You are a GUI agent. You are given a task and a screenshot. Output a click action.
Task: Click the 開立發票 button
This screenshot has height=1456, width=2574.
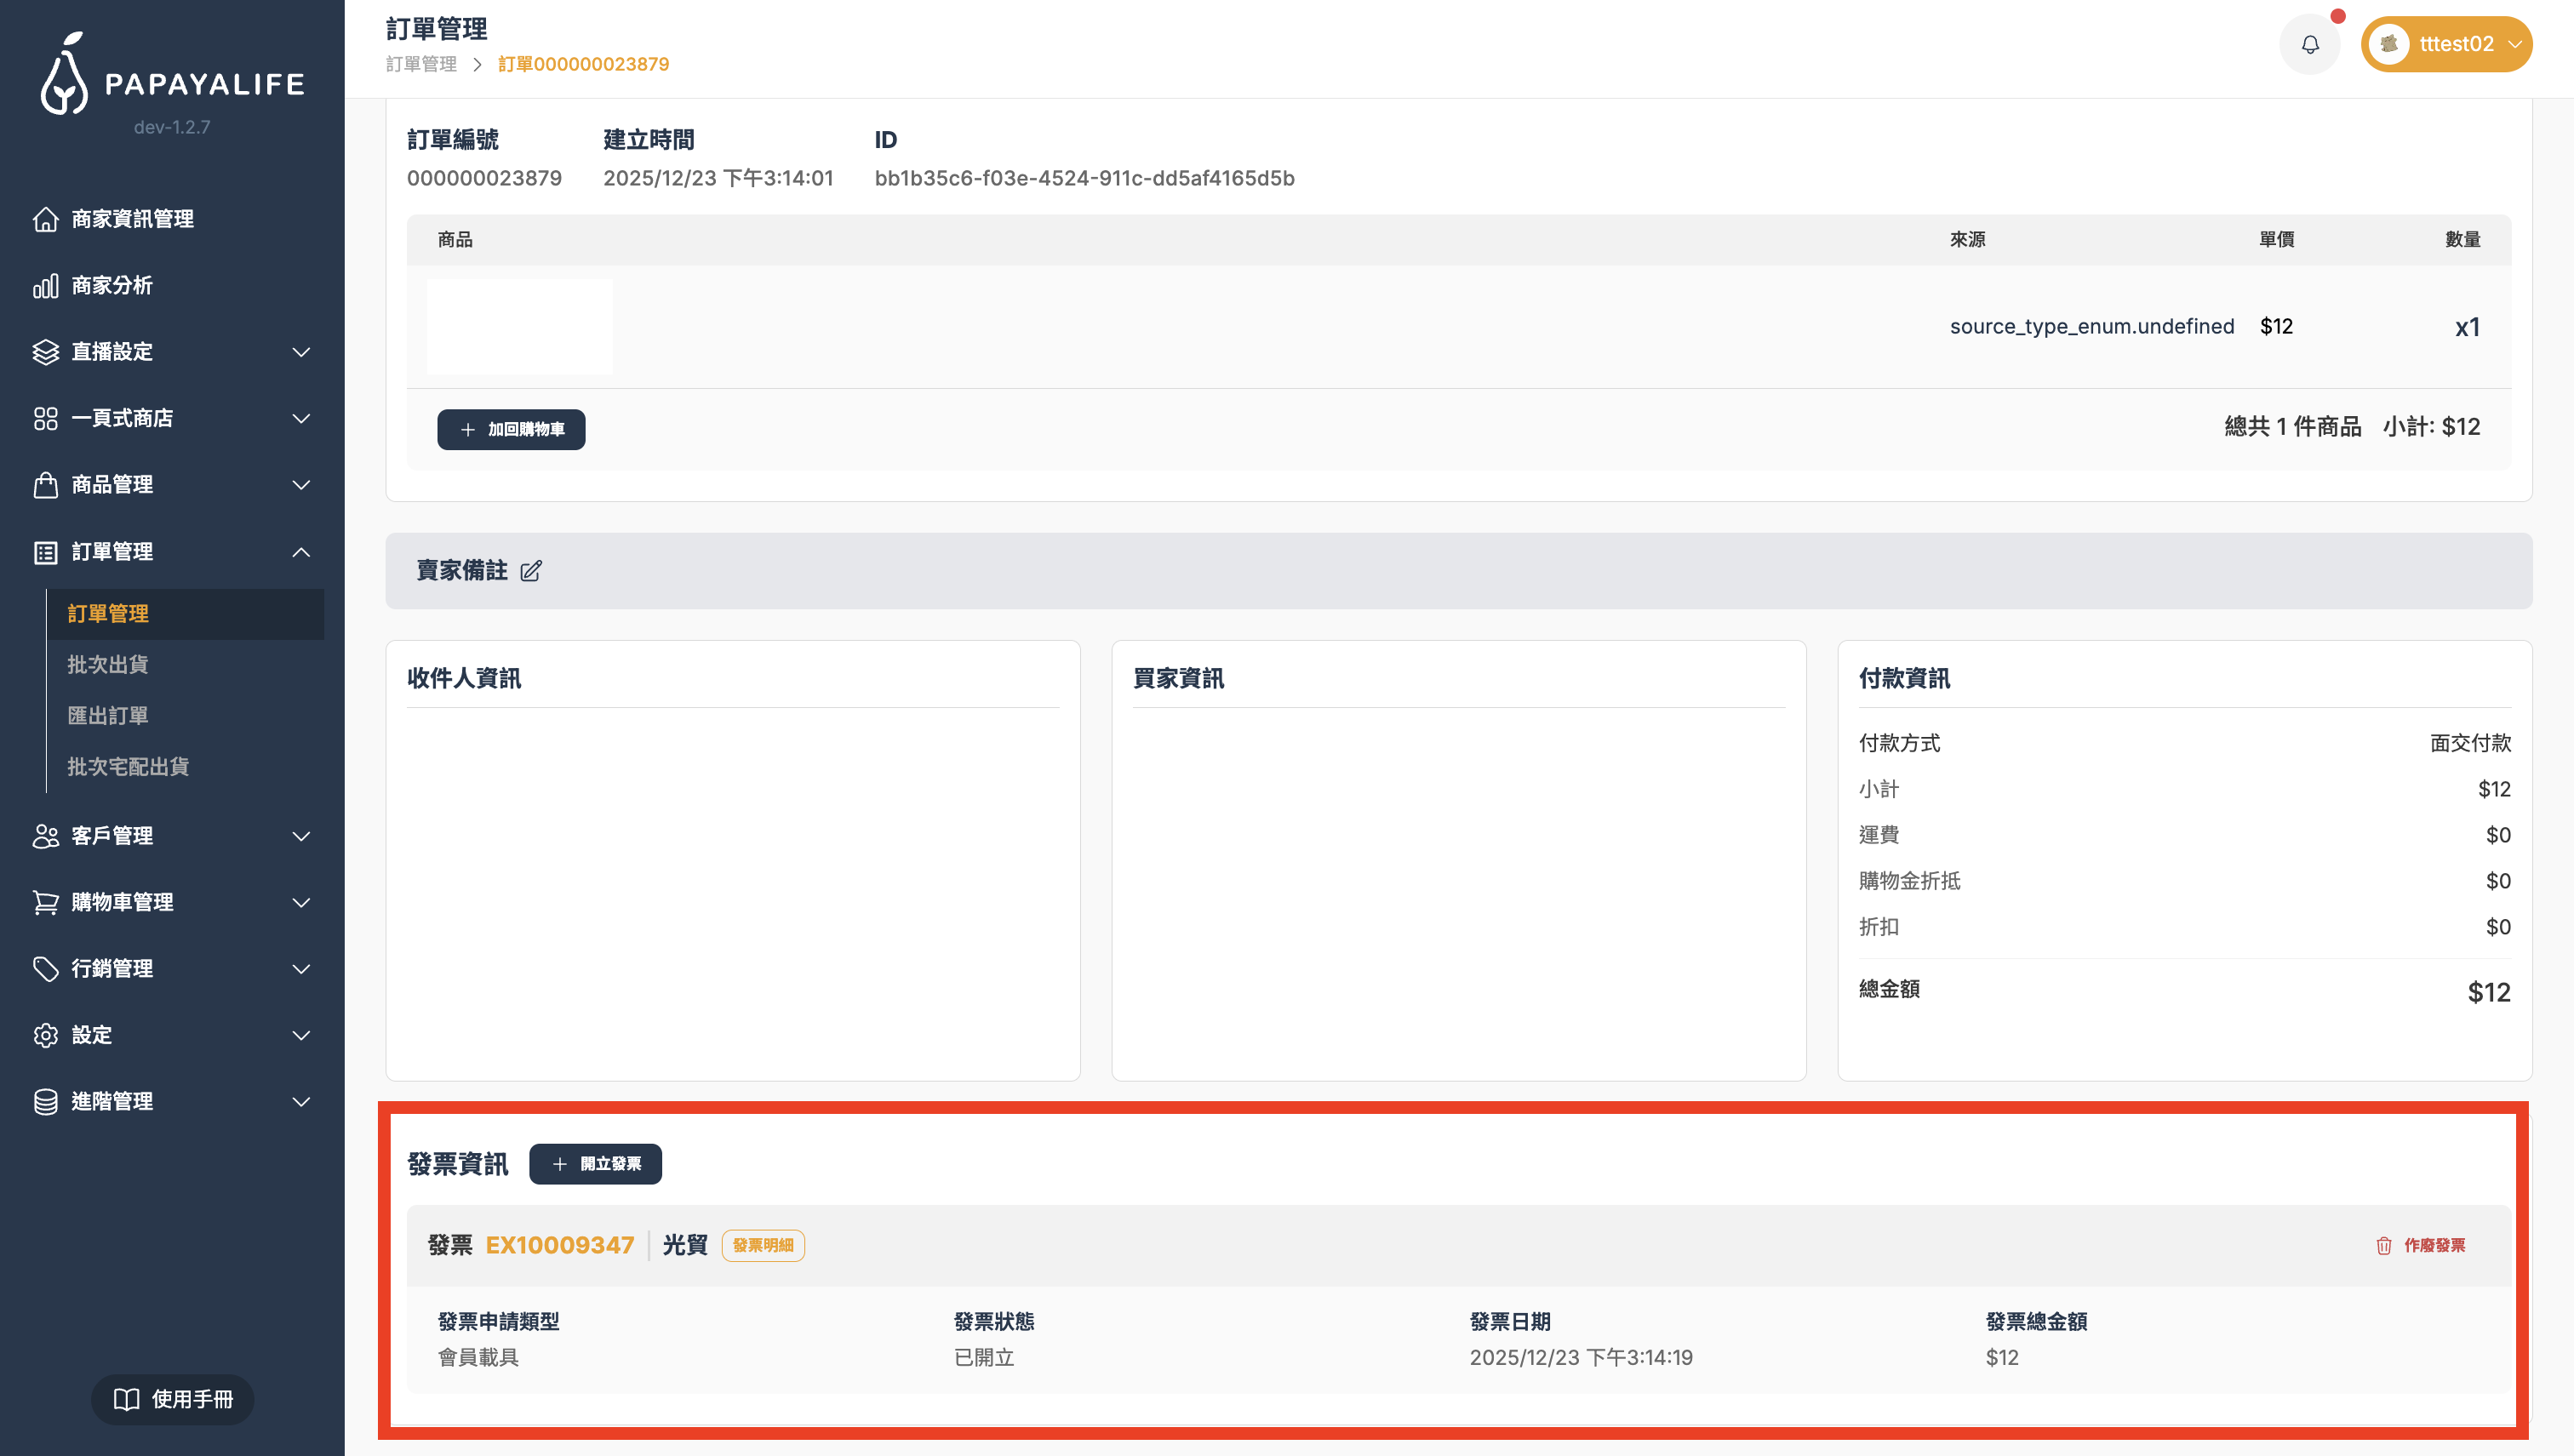coord(595,1164)
